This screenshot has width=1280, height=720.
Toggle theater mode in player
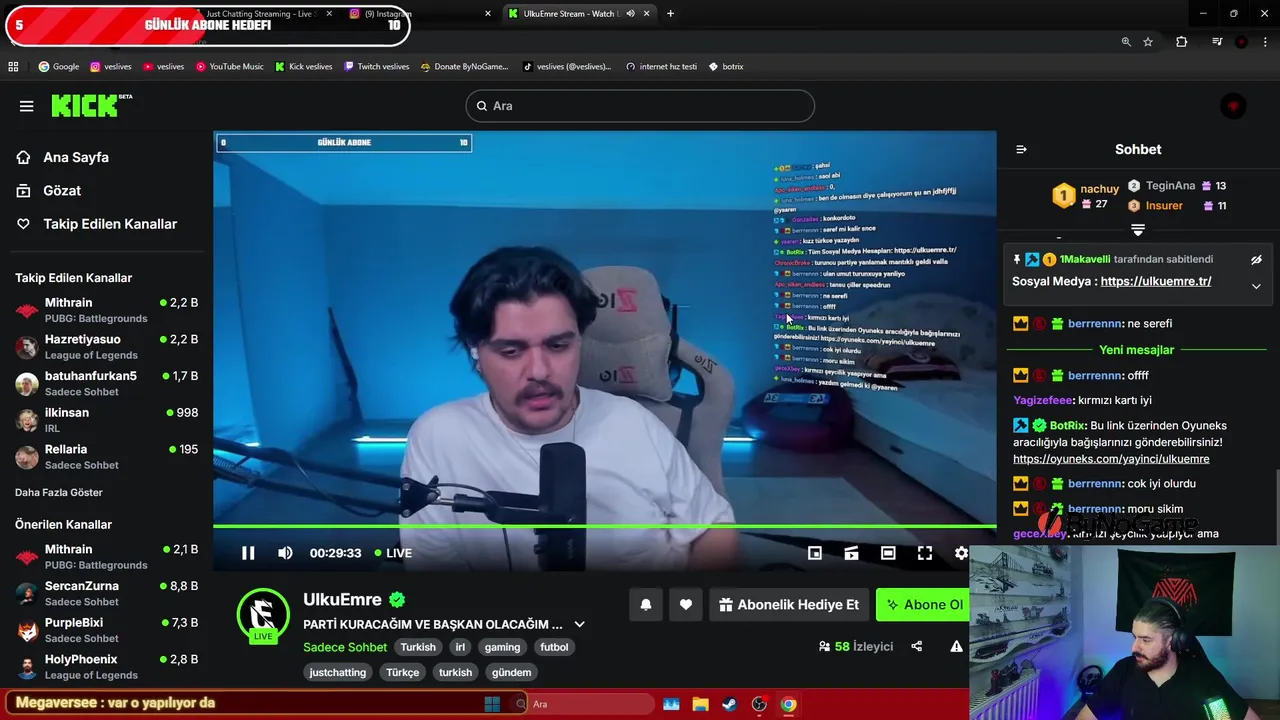[888, 553]
